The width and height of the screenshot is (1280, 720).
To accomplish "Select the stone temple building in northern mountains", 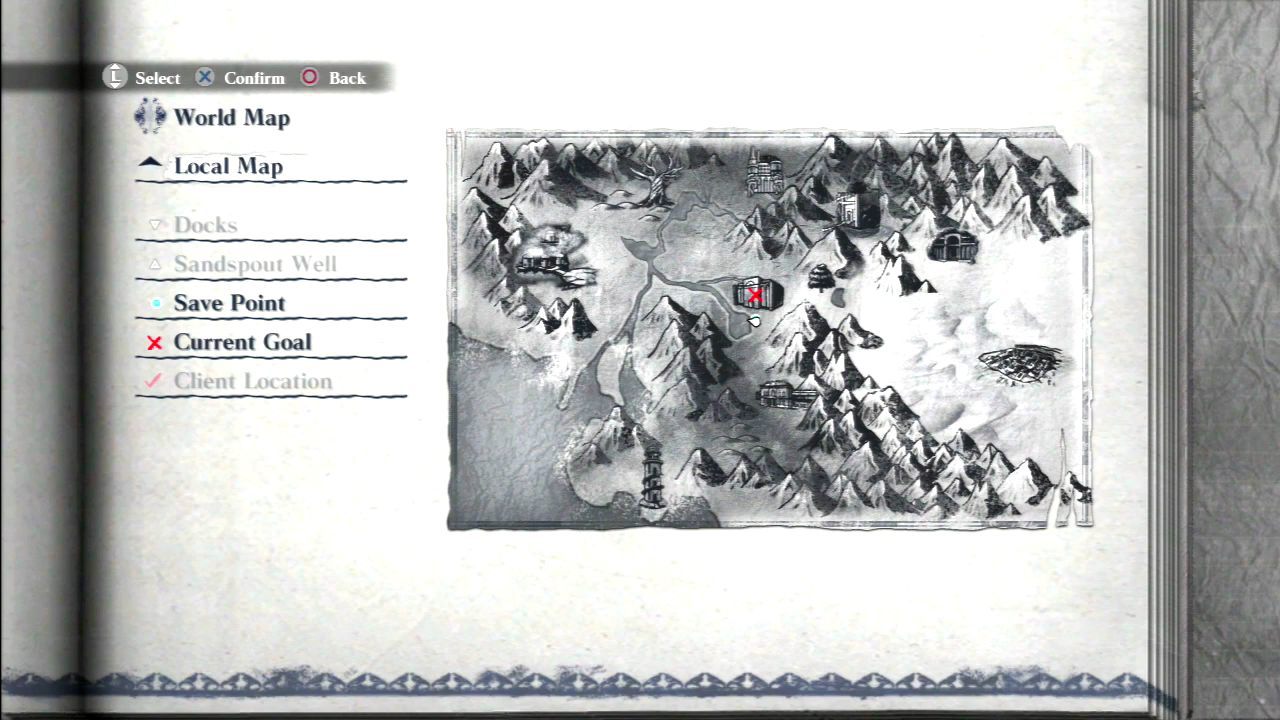I will pyautogui.click(x=856, y=209).
